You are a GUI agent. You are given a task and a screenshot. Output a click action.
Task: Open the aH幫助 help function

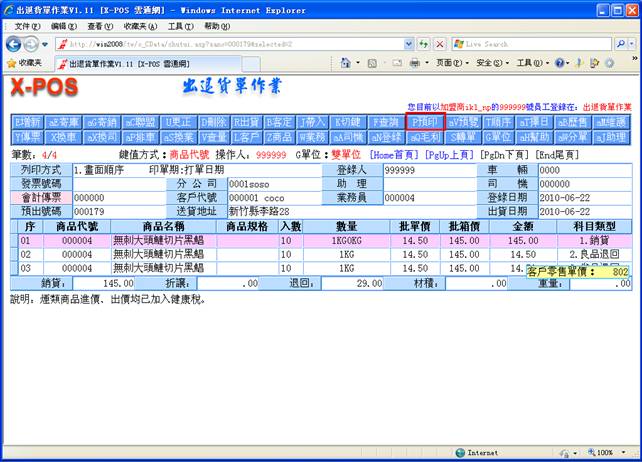pos(536,135)
